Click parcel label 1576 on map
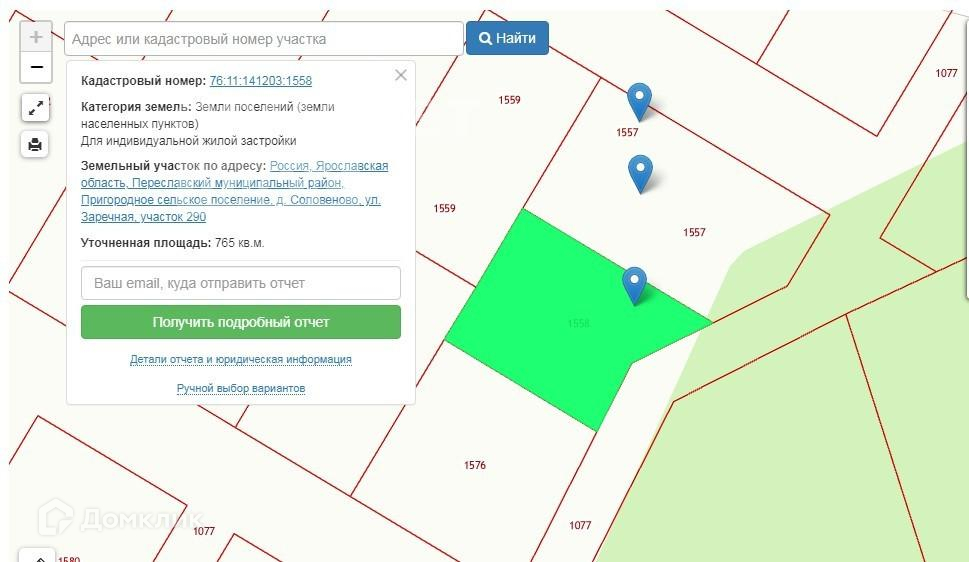This screenshot has height=562, width=969. pos(475,465)
